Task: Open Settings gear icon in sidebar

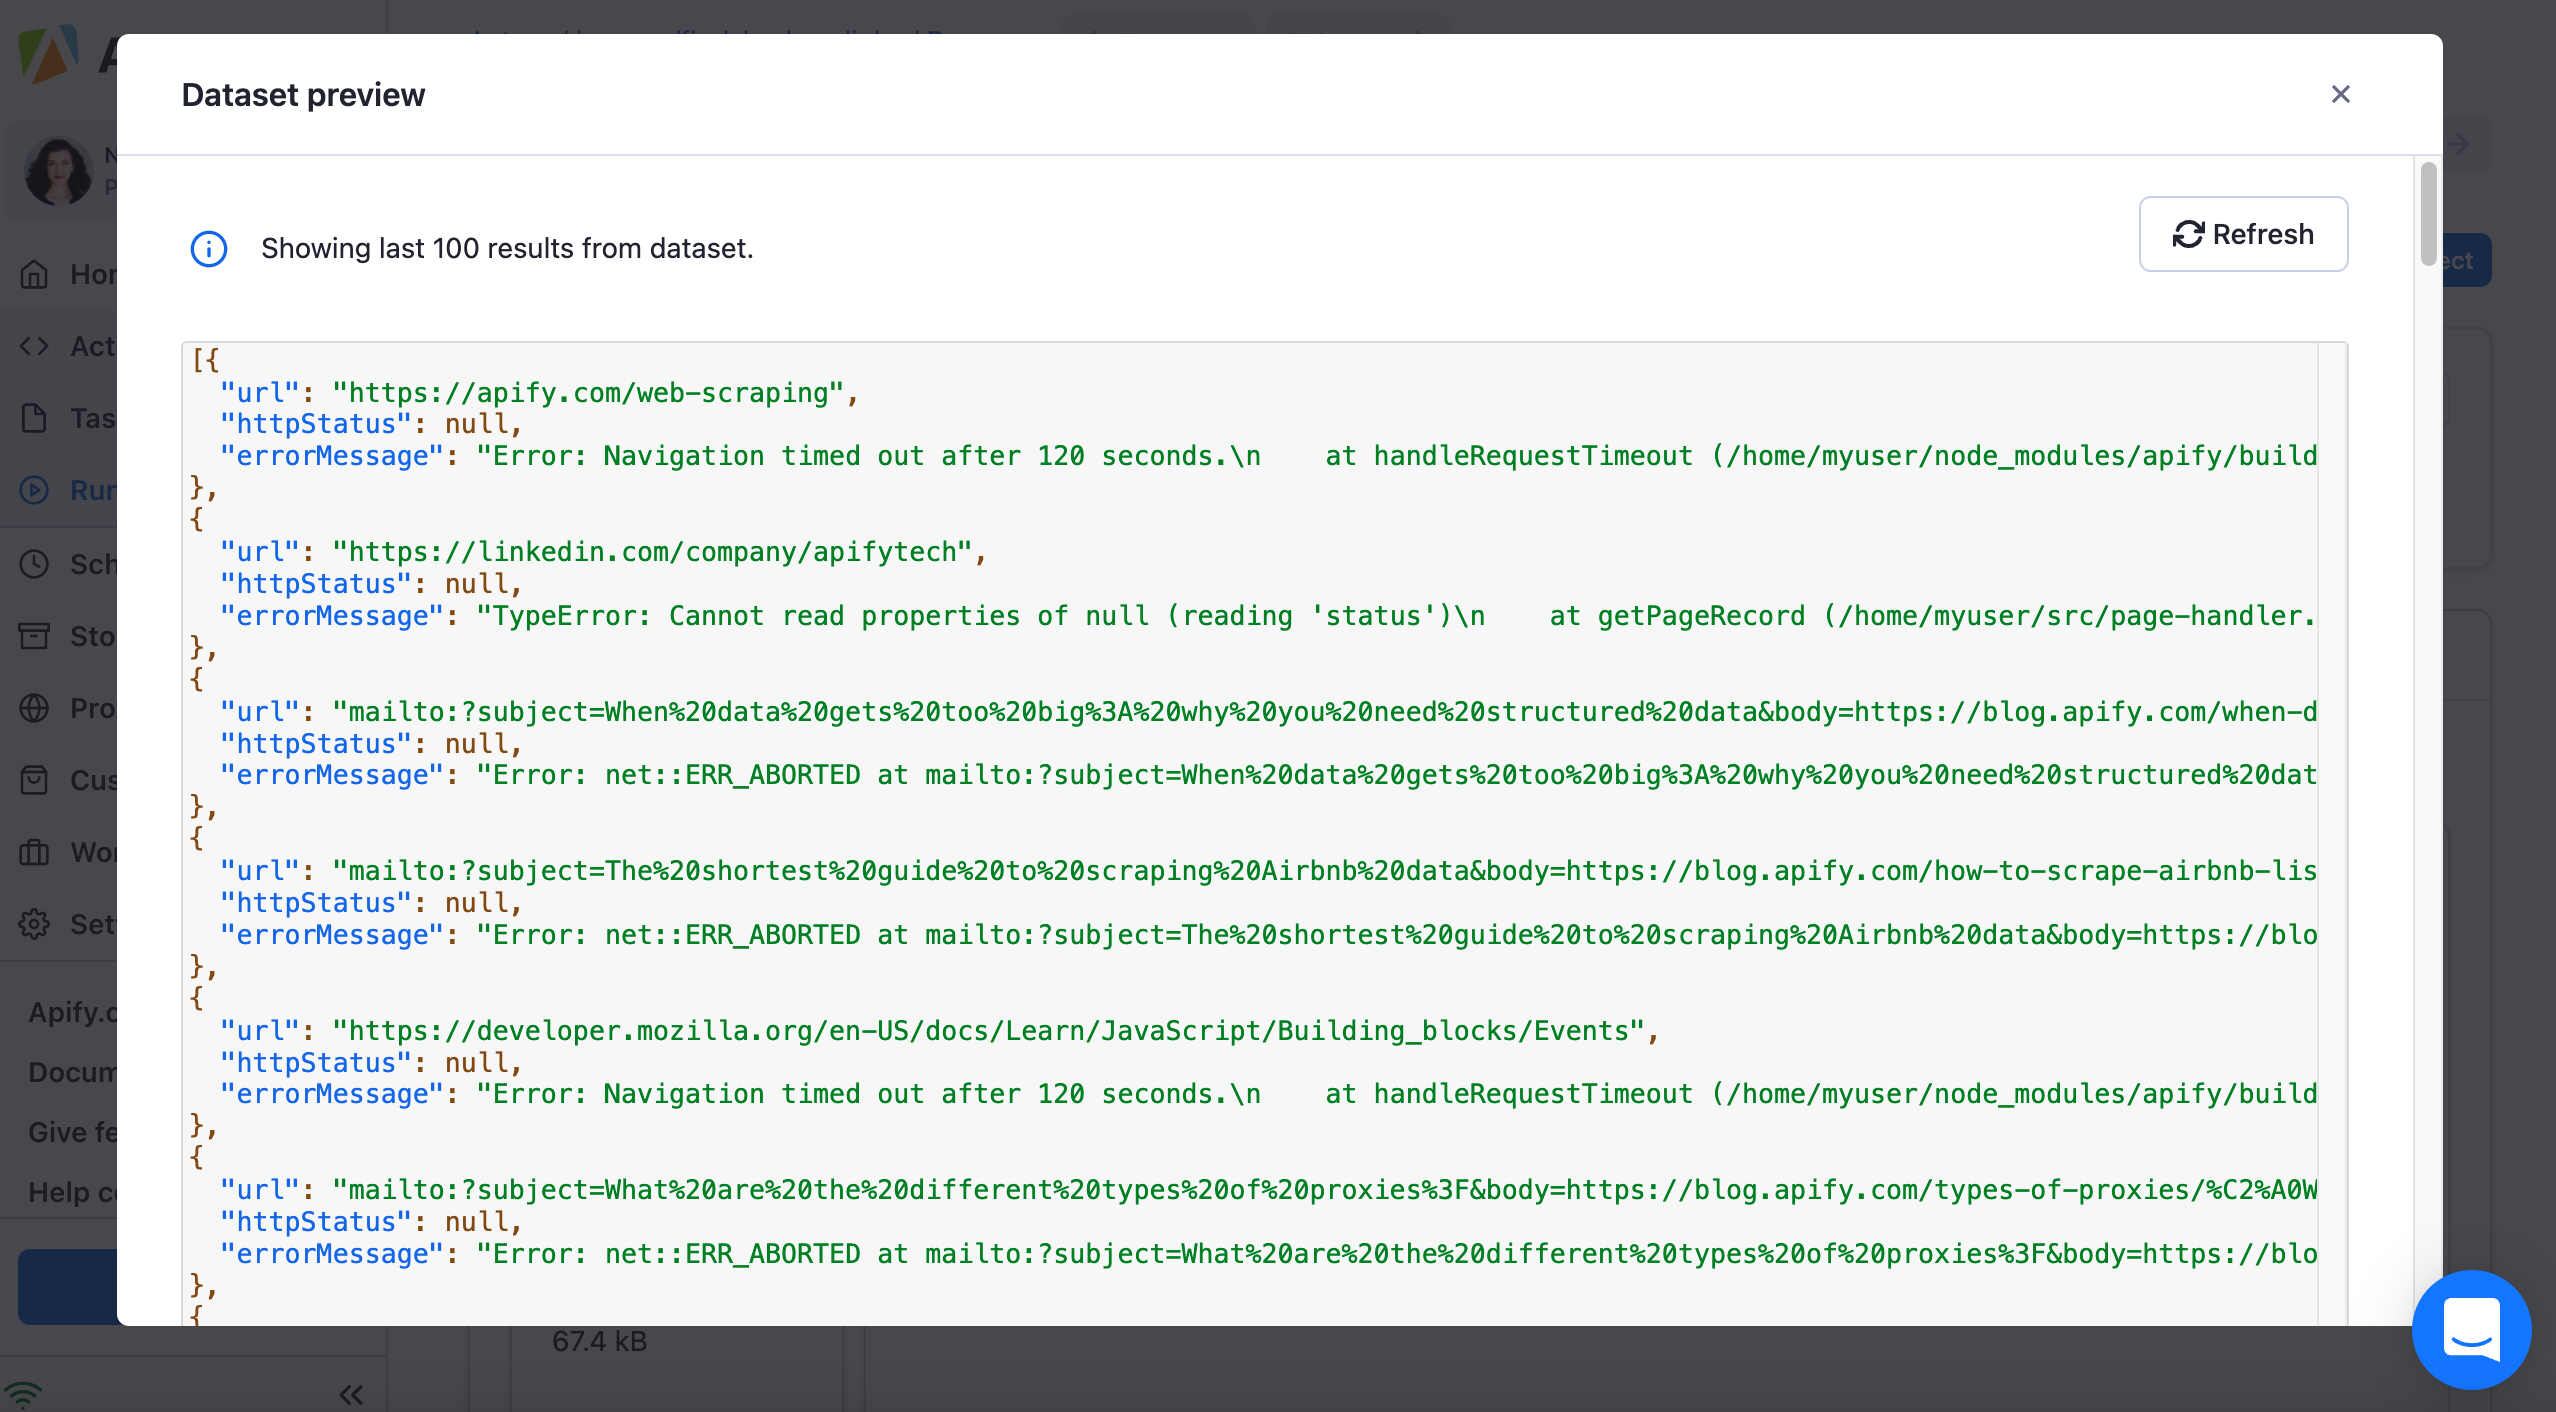Action: pos(34,924)
